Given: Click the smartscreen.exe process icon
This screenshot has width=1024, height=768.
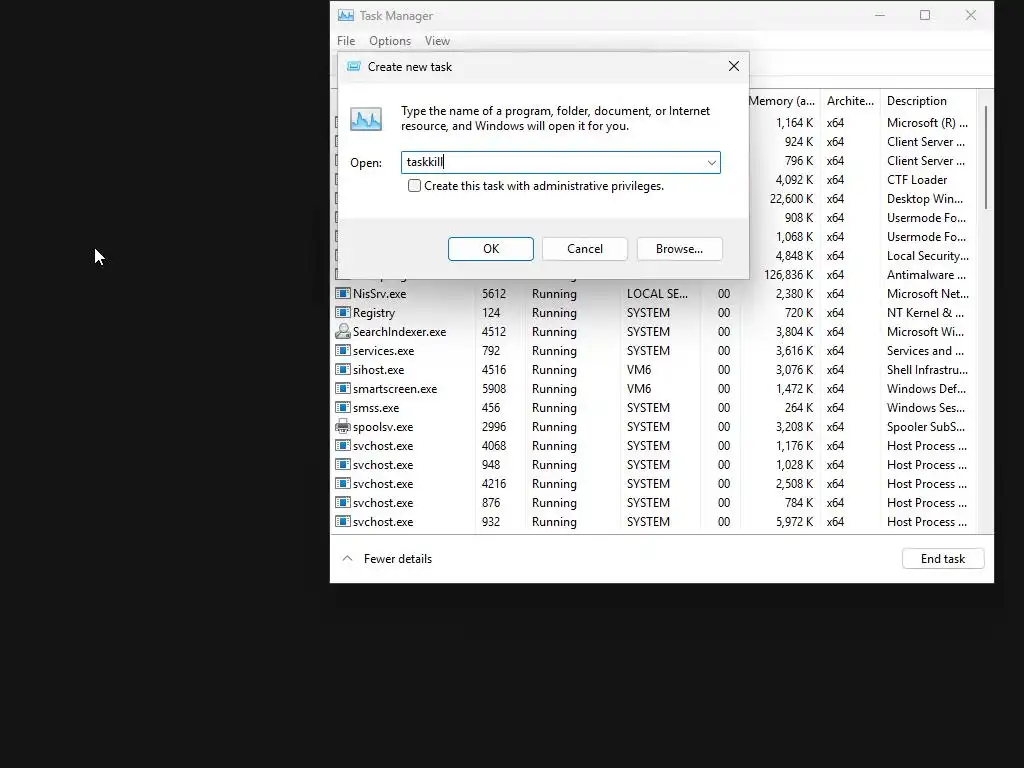Looking at the screenshot, I should tap(343, 389).
